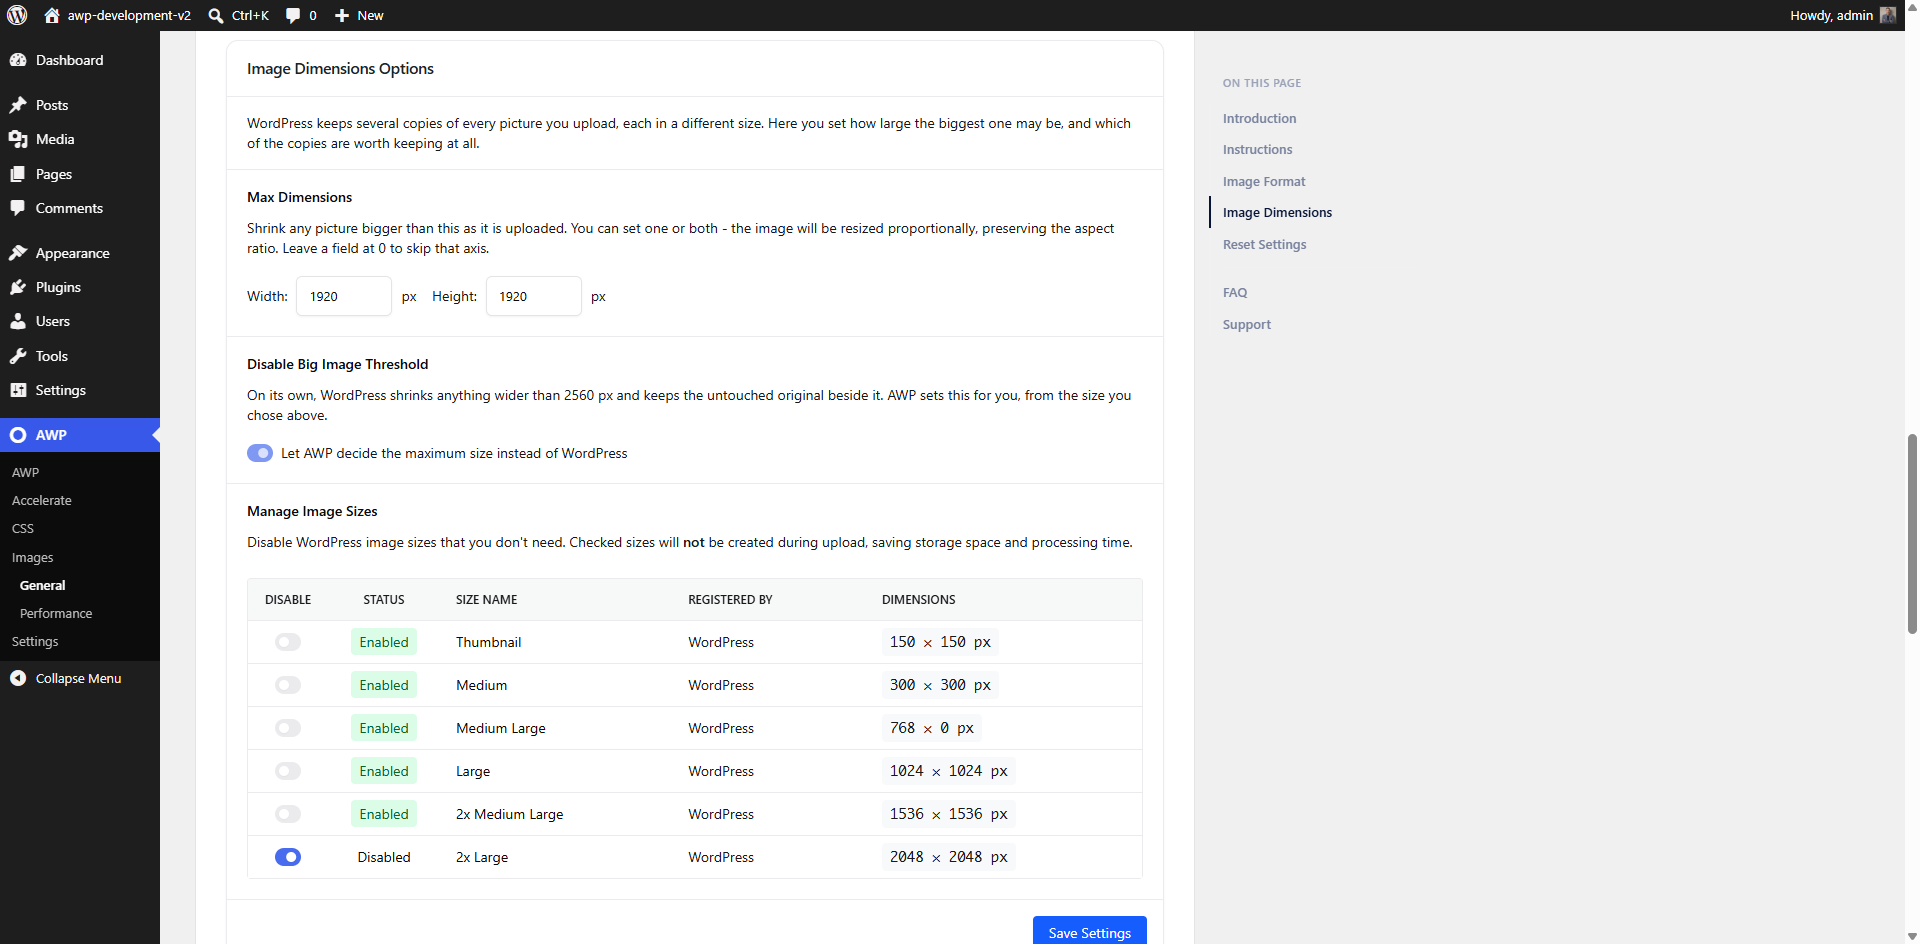
Task: Jump to Image Dimensions section link
Action: (x=1277, y=212)
